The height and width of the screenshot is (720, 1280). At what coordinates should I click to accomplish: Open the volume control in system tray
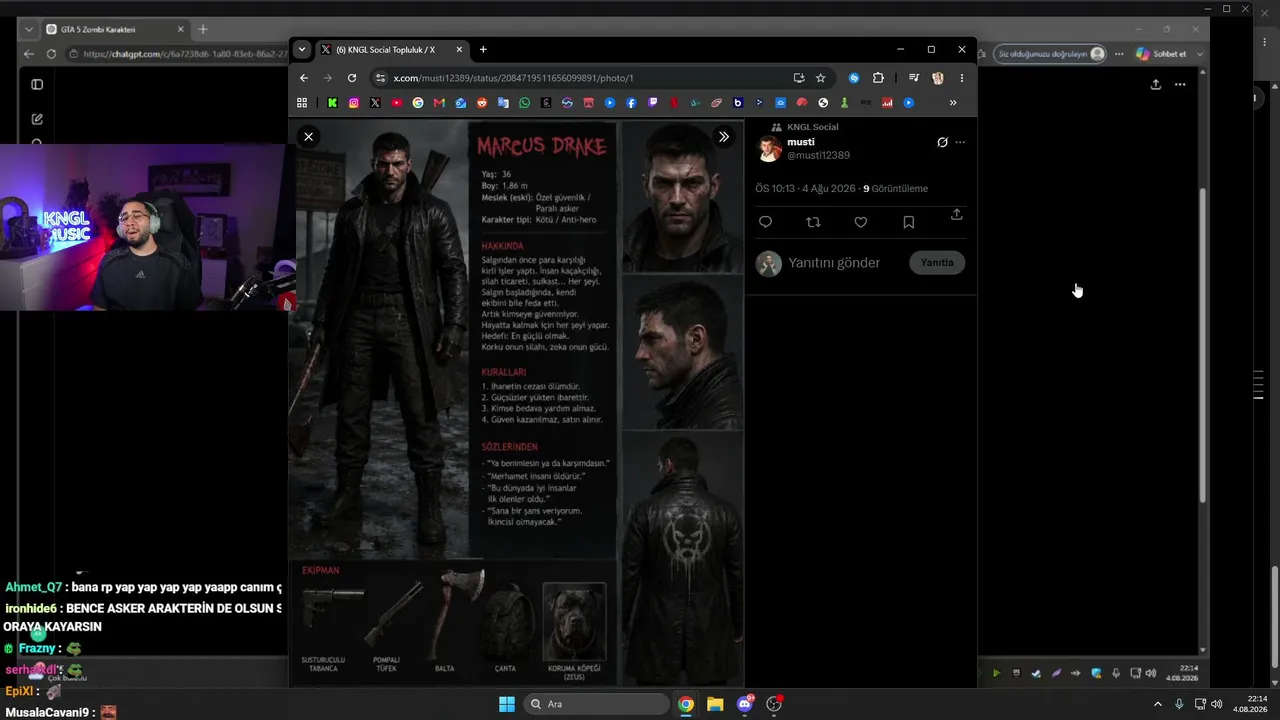[1217, 704]
